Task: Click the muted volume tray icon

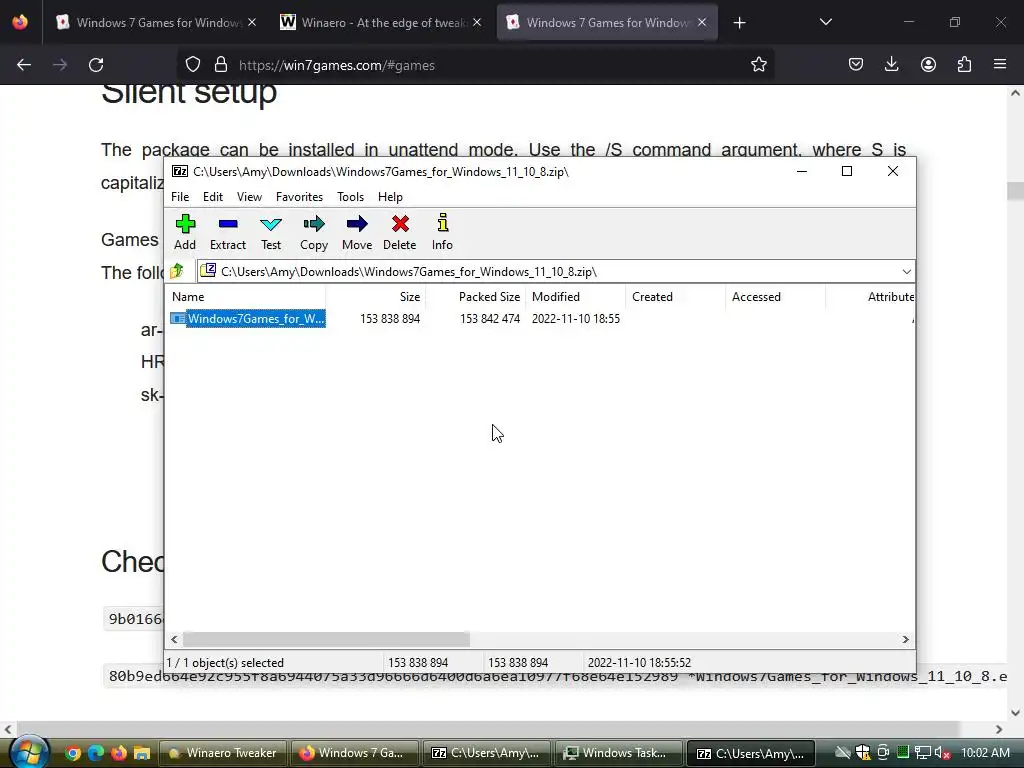Action: click(x=942, y=753)
